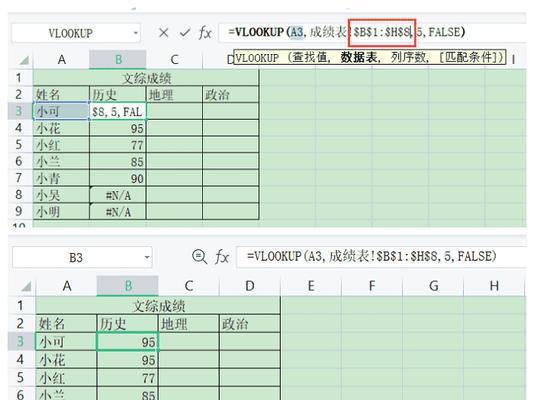Select all cells via lower sheet corner triangle
Viewport: 534px width, 400px height.
pyautogui.click(x=26, y=287)
